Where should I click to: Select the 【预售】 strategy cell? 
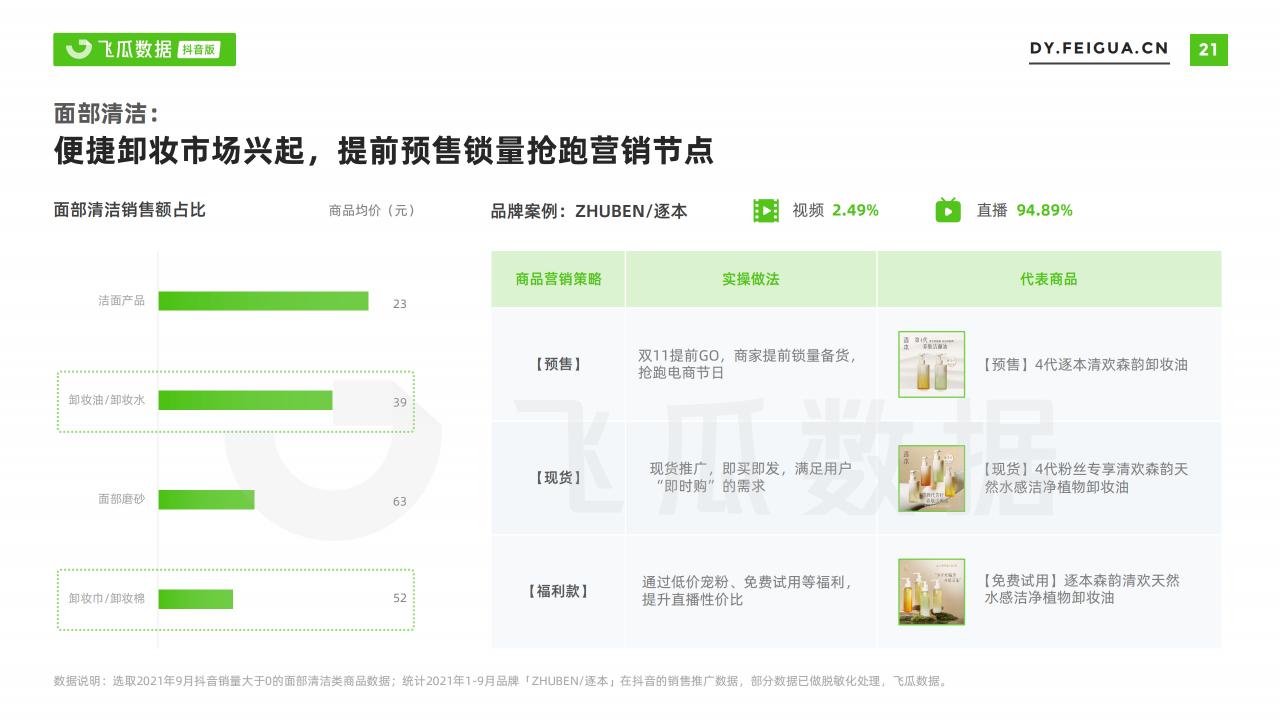pos(558,364)
